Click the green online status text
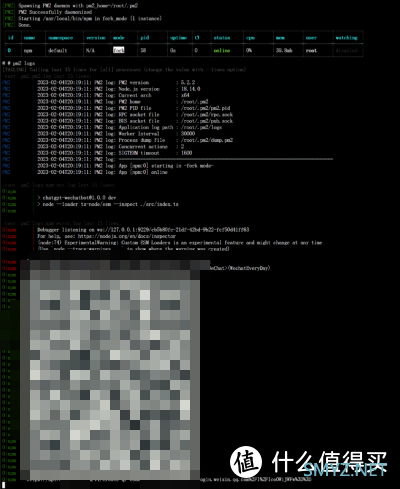The height and width of the screenshot is (489, 400). point(222,50)
